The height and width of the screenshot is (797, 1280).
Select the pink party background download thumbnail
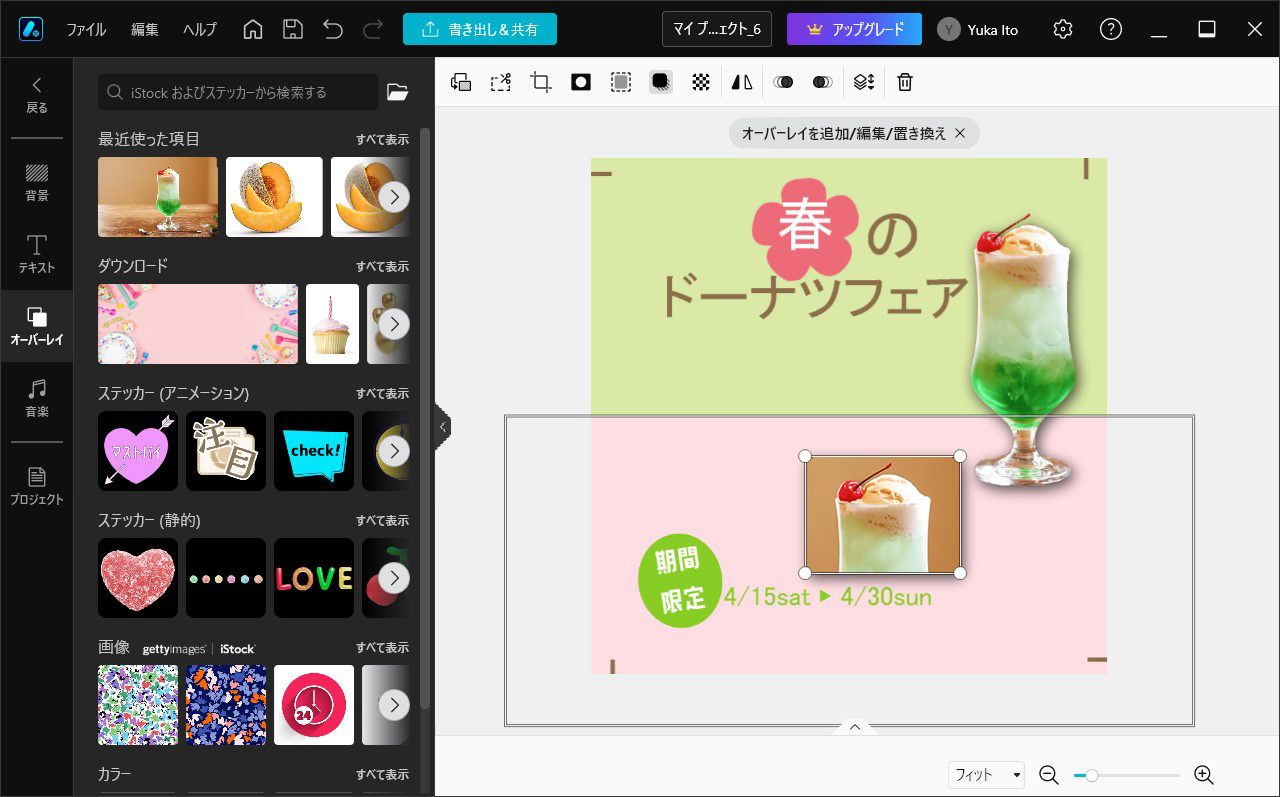pos(198,323)
